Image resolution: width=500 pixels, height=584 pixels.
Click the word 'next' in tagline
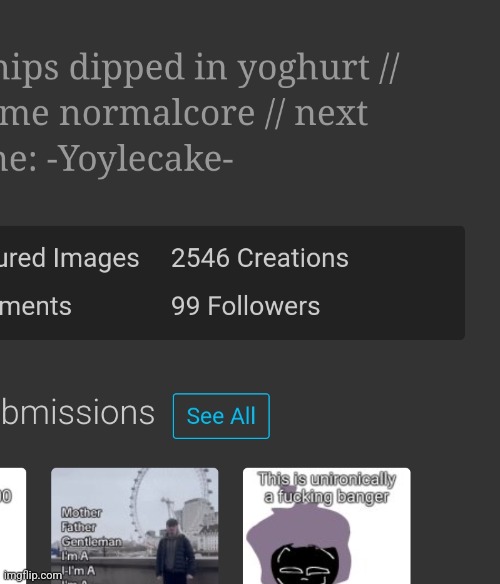pos(331,113)
